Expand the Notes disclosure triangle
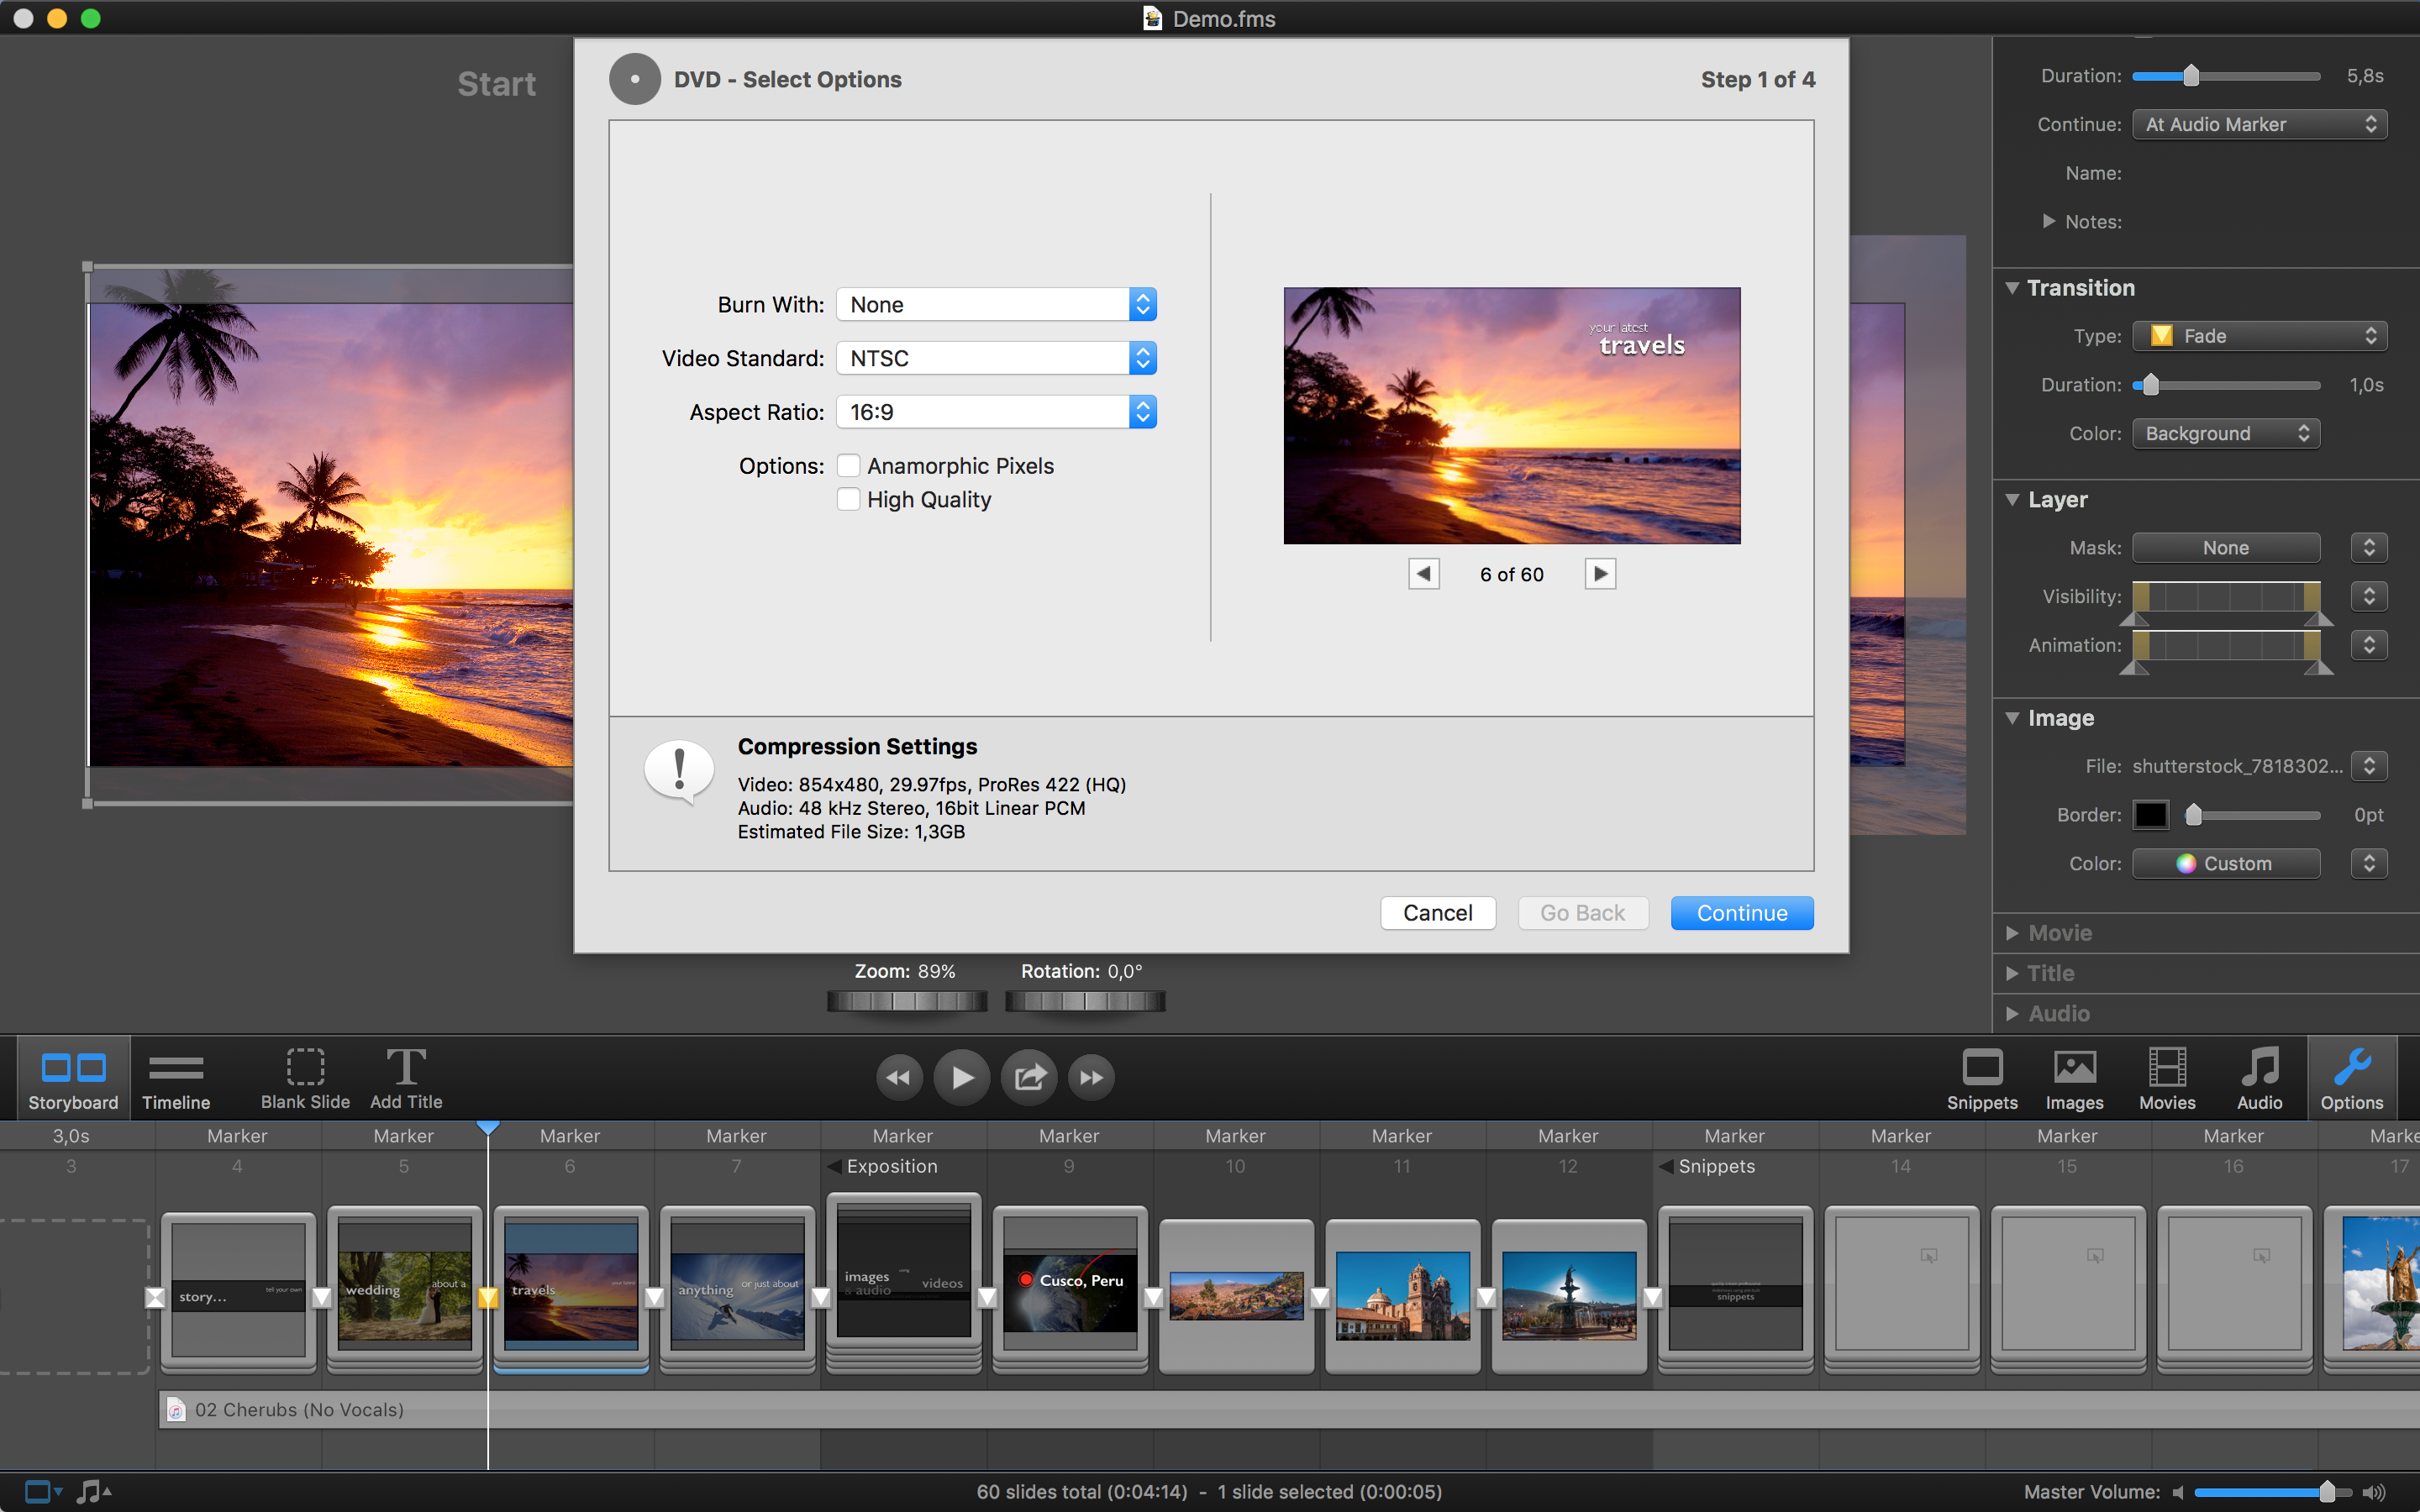The width and height of the screenshot is (2420, 1512). pos(2049,221)
